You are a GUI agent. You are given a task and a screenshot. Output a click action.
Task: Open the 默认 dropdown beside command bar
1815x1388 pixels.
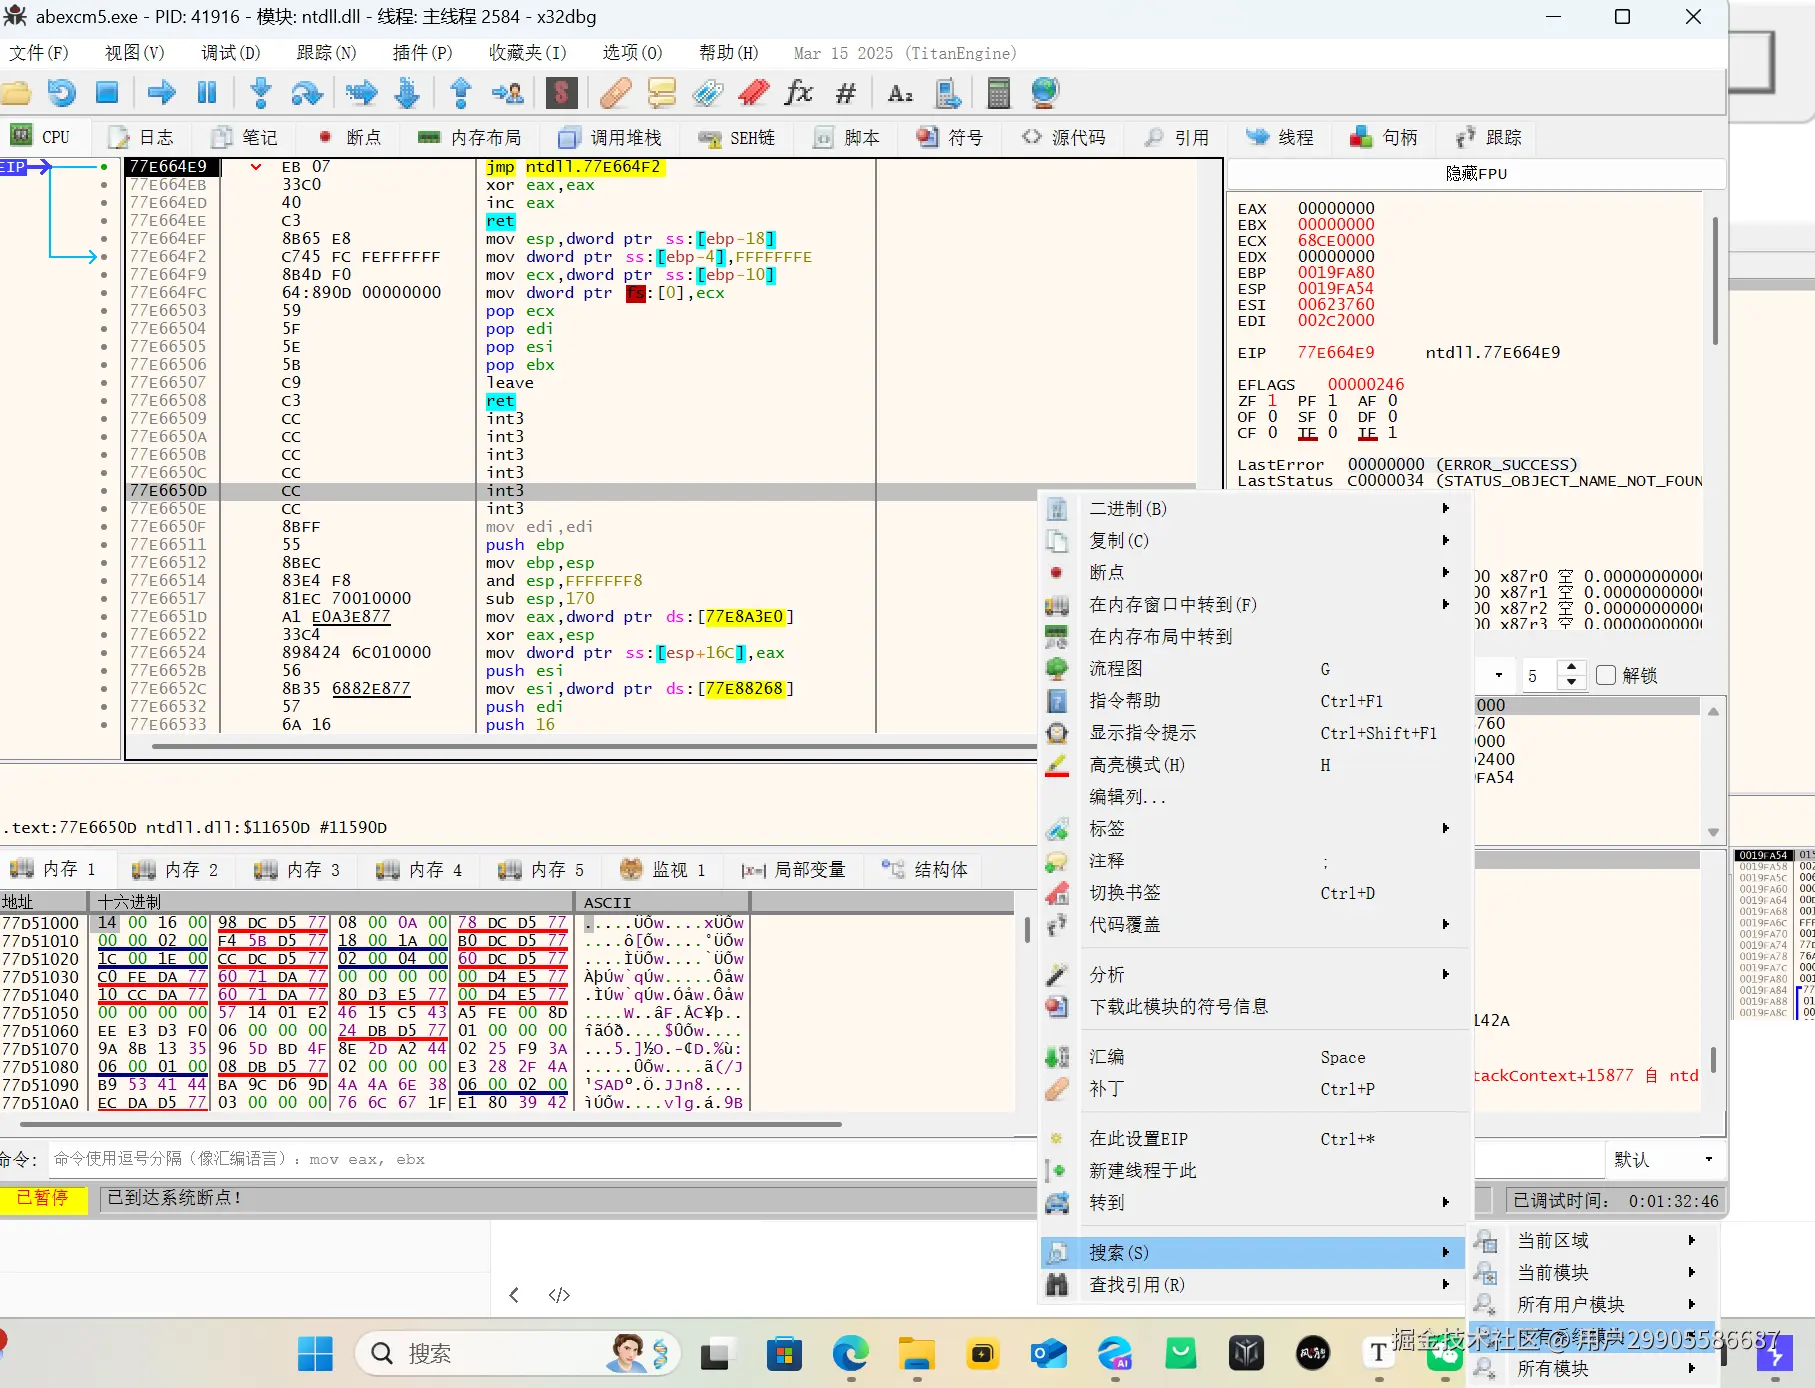click(1663, 1159)
